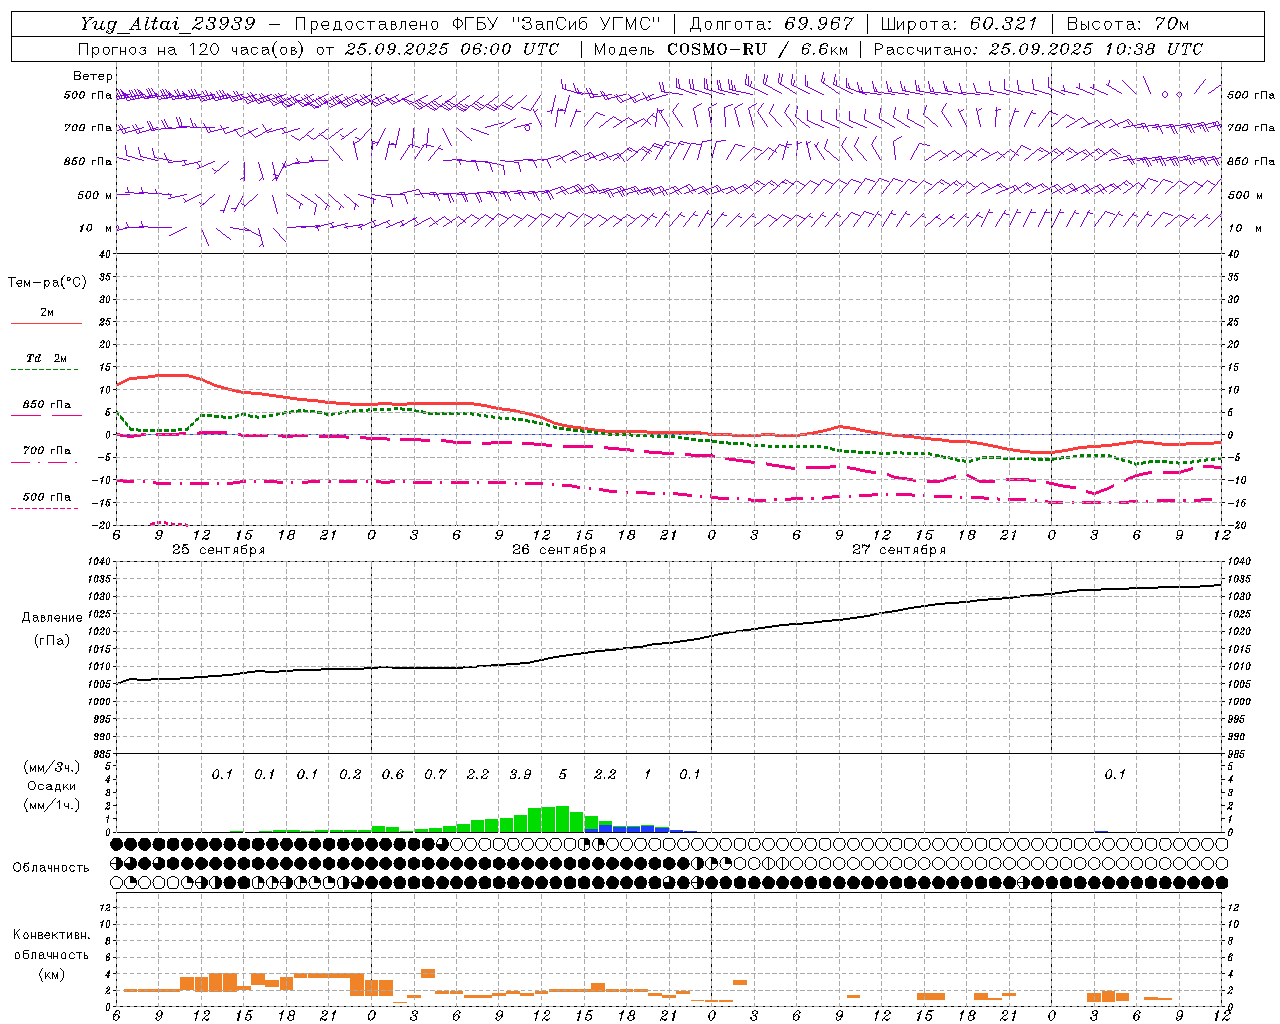Click the computed time Рассчитано: 25.09.2025 10:38 UTC
The height and width of the screenshot is (1024, 1280).
pyautogui.click(x=1038, y=49)
